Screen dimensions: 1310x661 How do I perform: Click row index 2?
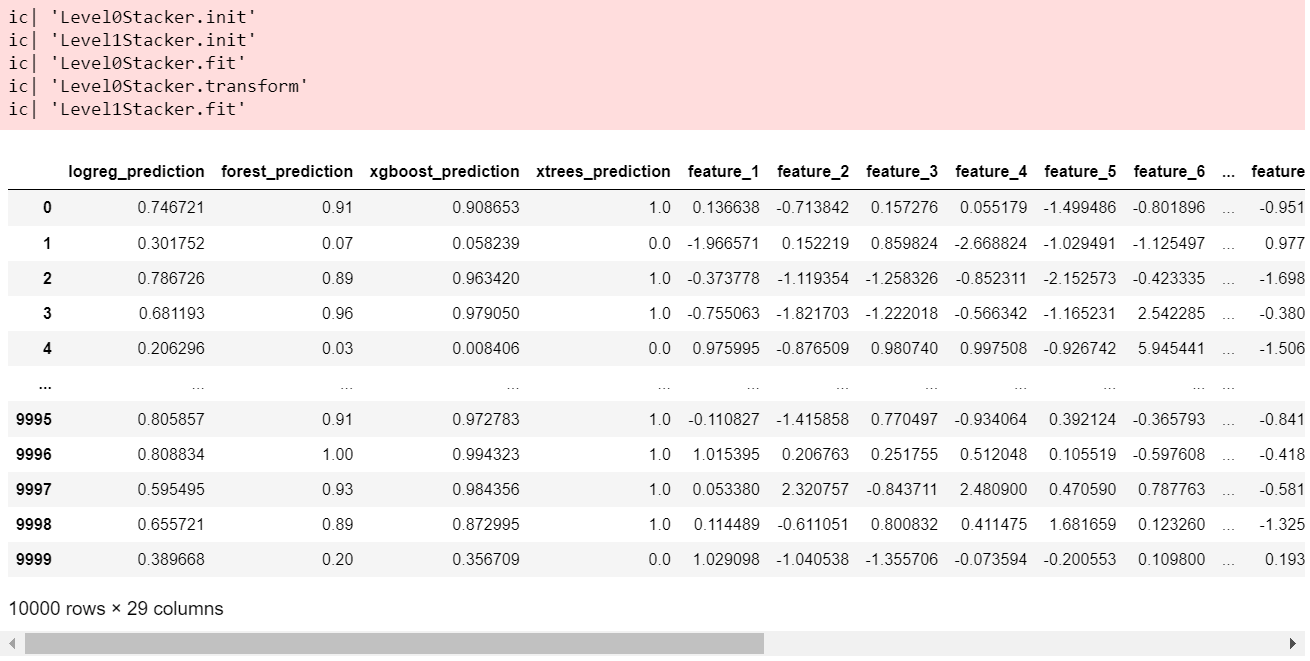pos(47,278)
